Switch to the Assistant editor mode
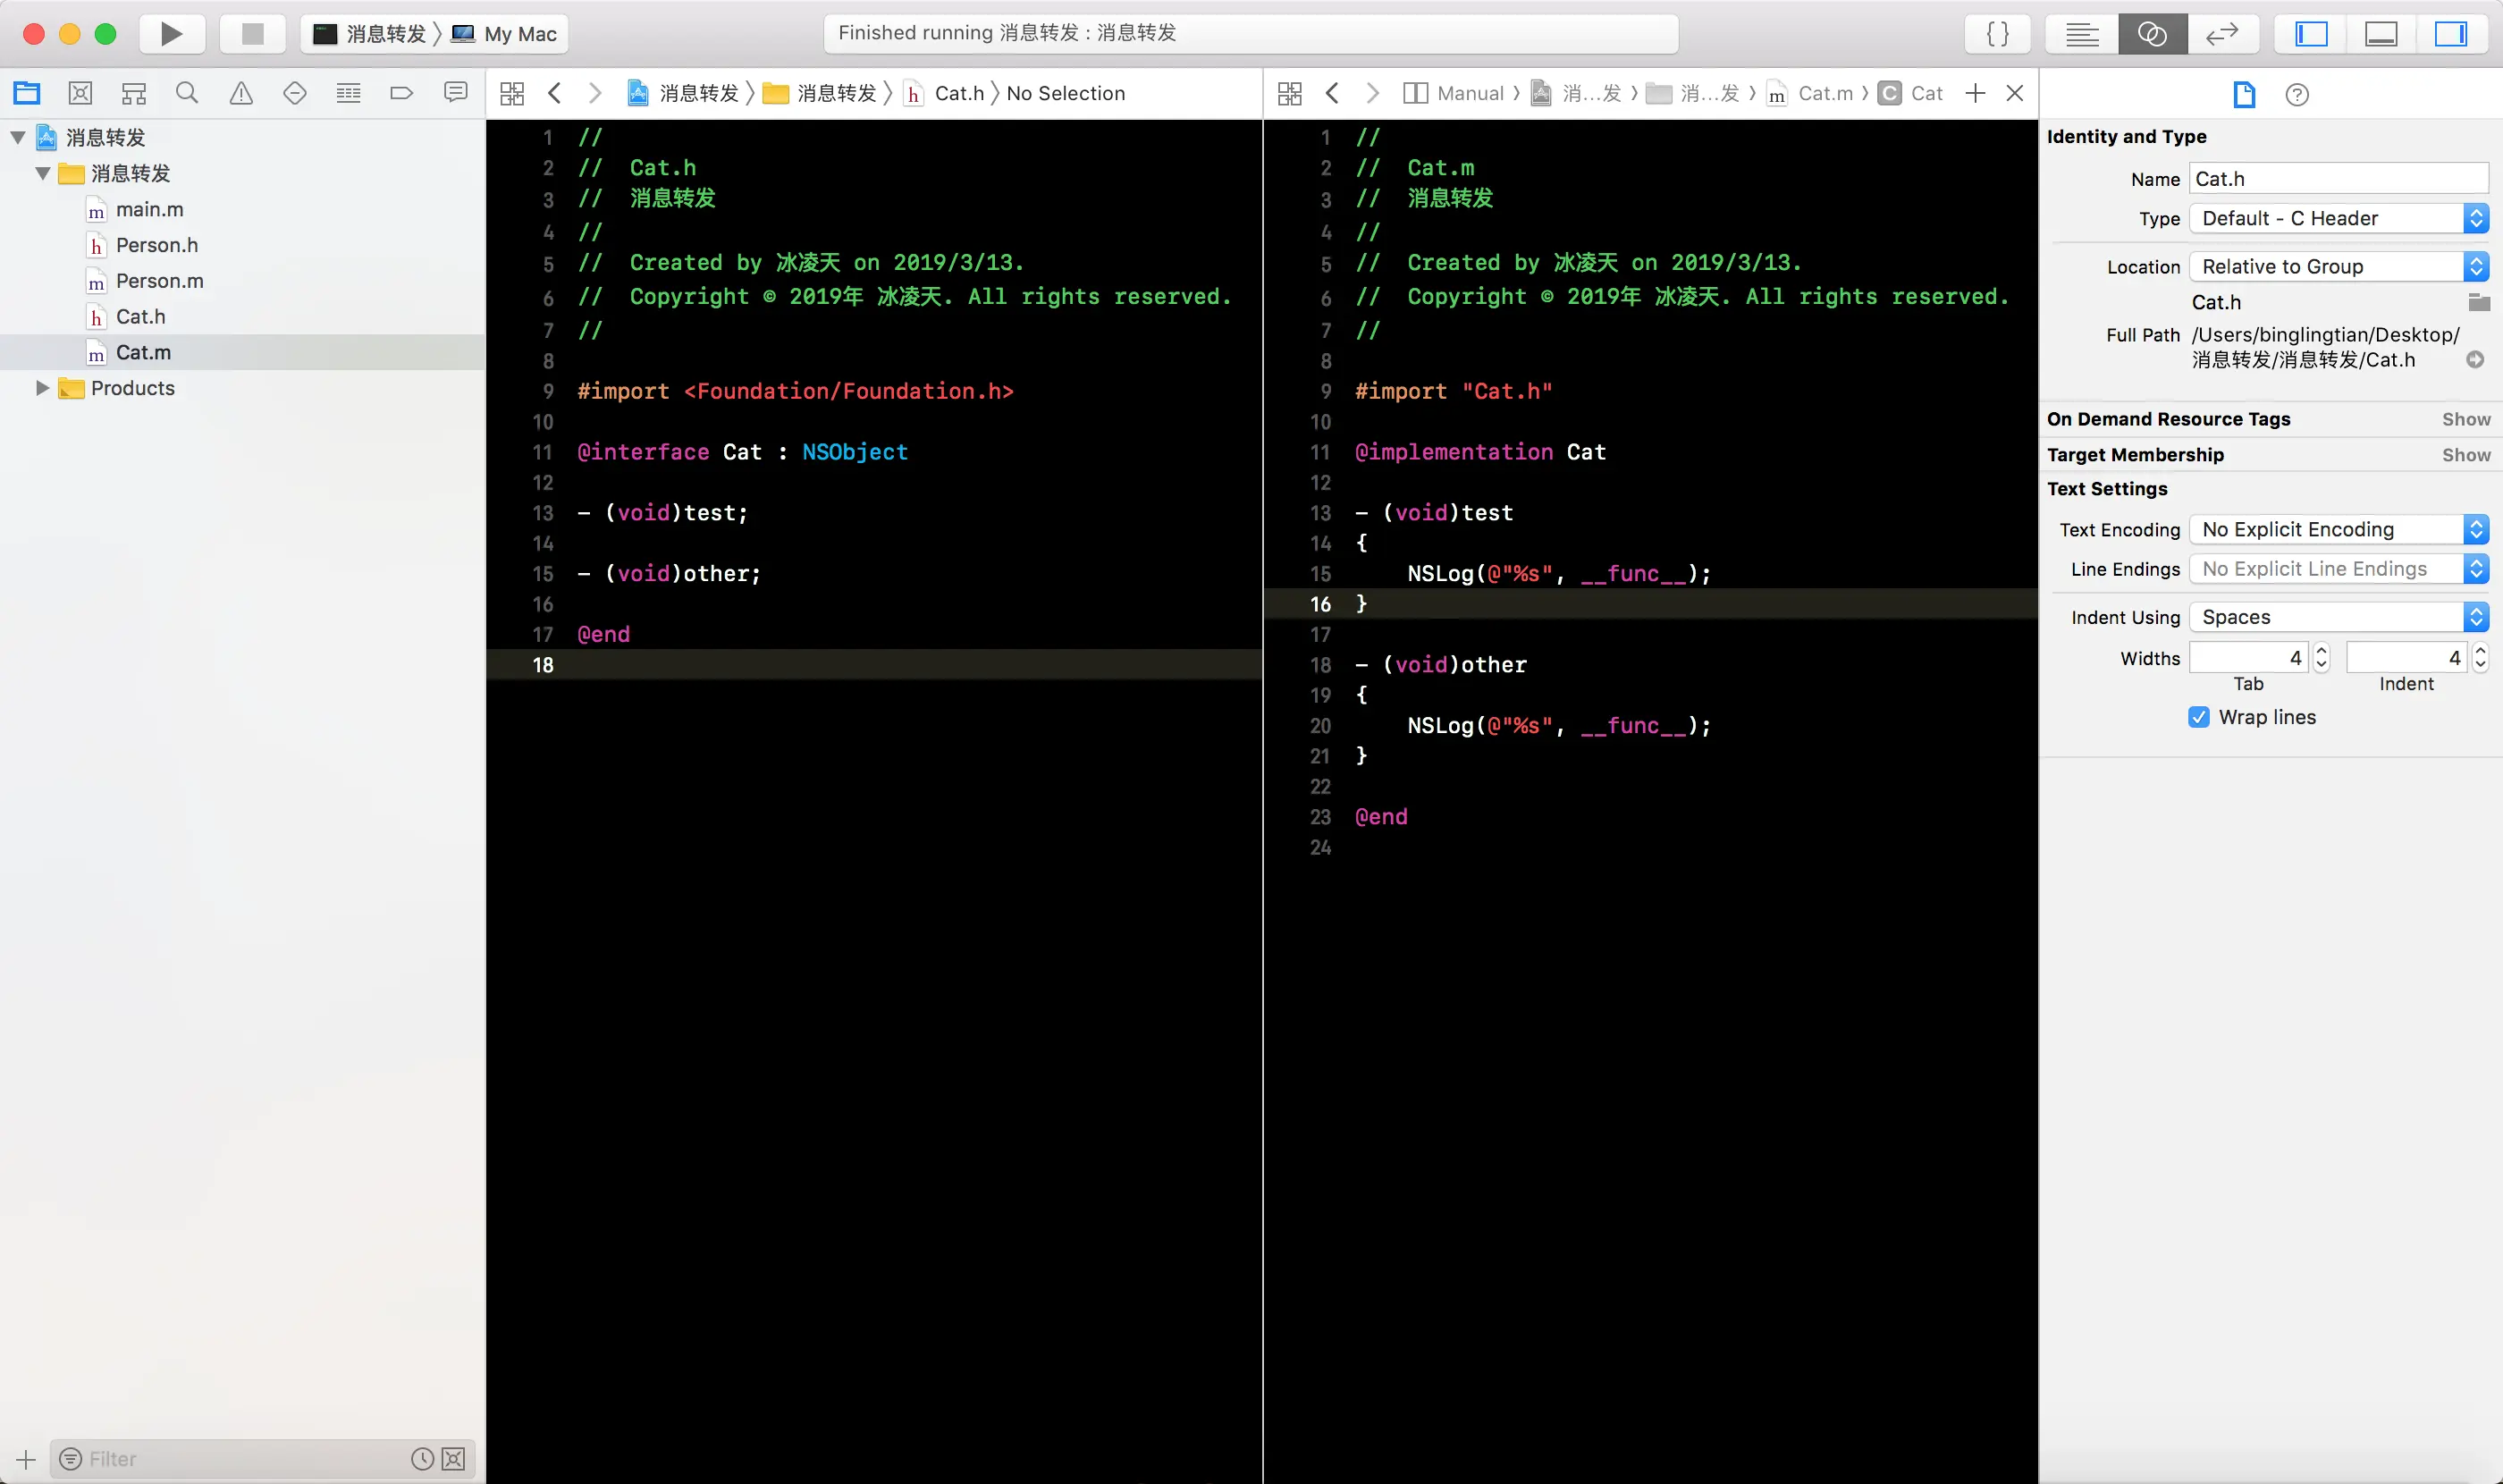Image resolution: width=2503 pixels, height=1484 pixels. [x=2152, y=33]
